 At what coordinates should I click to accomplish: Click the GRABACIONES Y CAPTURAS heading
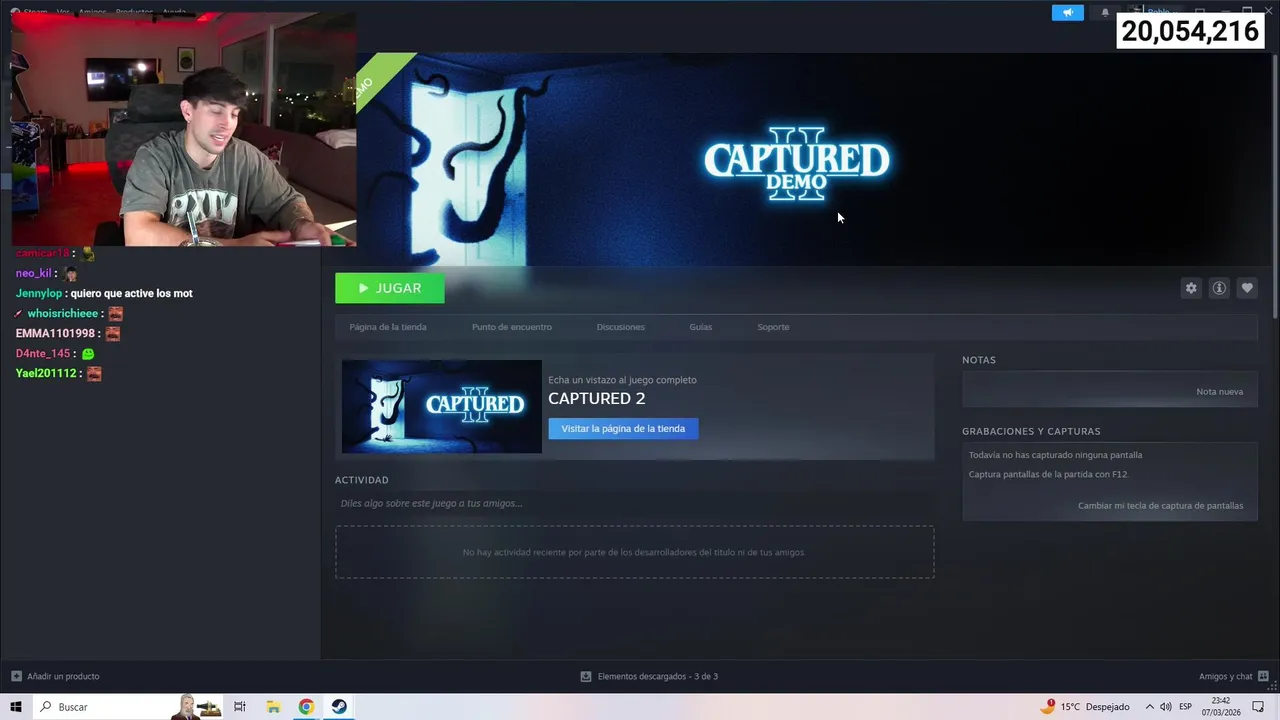pos(1031,431)
